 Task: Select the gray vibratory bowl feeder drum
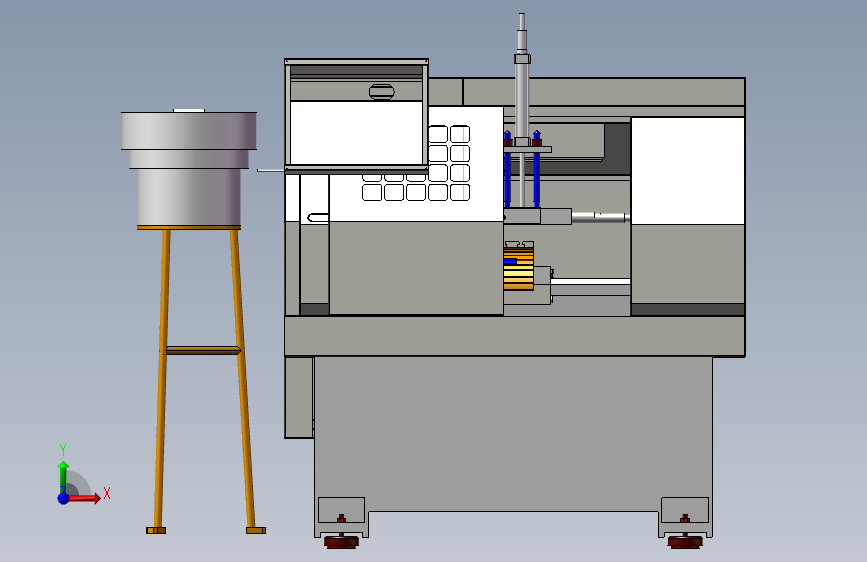tap(189, 169)
